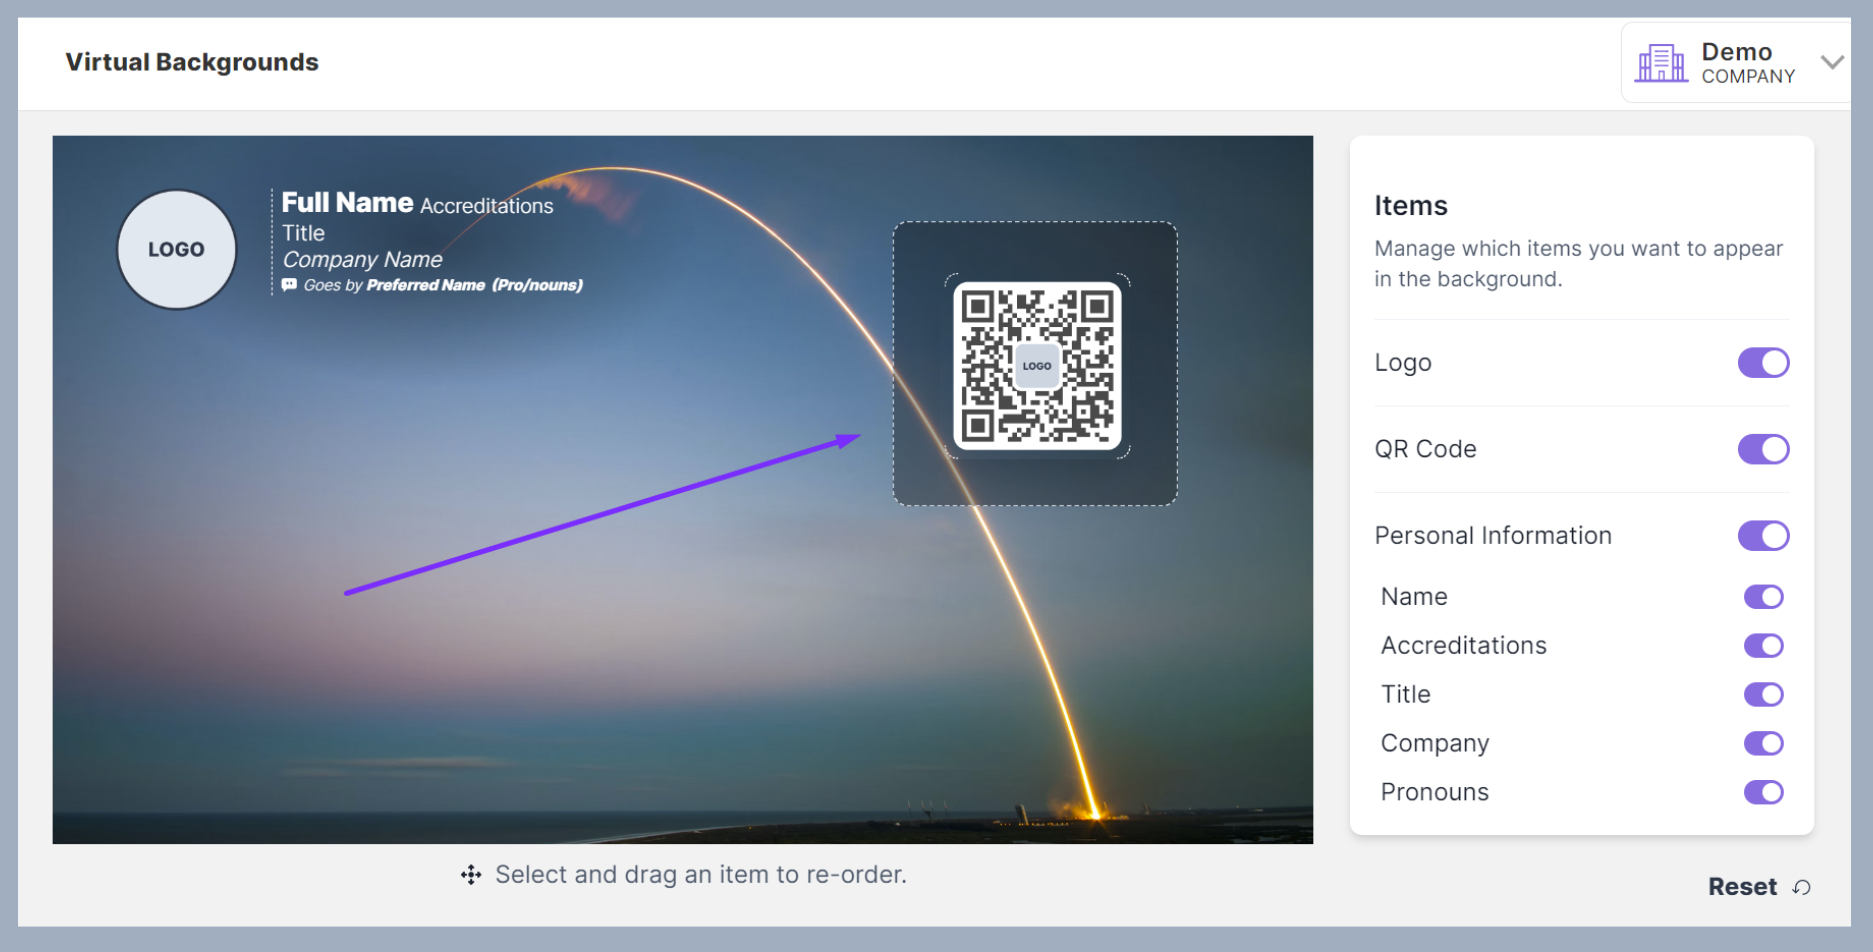Image resolution: width=1873 pixels, height=952 pixels.
Task: Click the Title line in preview
Action: (x=303, y=233)
